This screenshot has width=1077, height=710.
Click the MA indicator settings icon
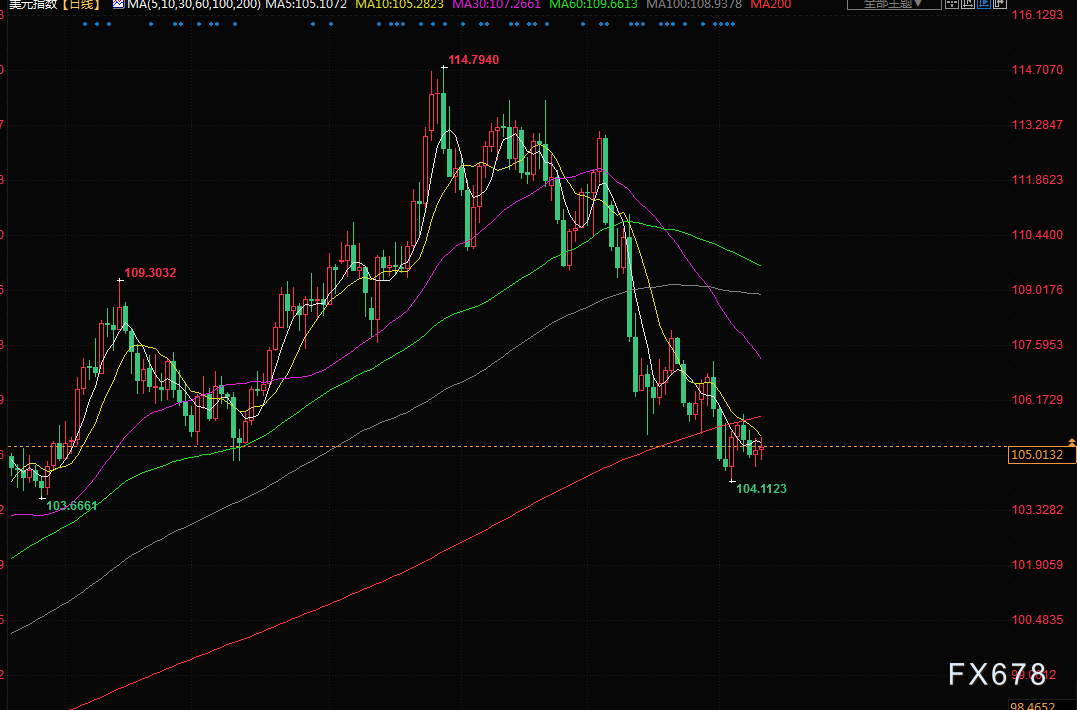(118, 5)
